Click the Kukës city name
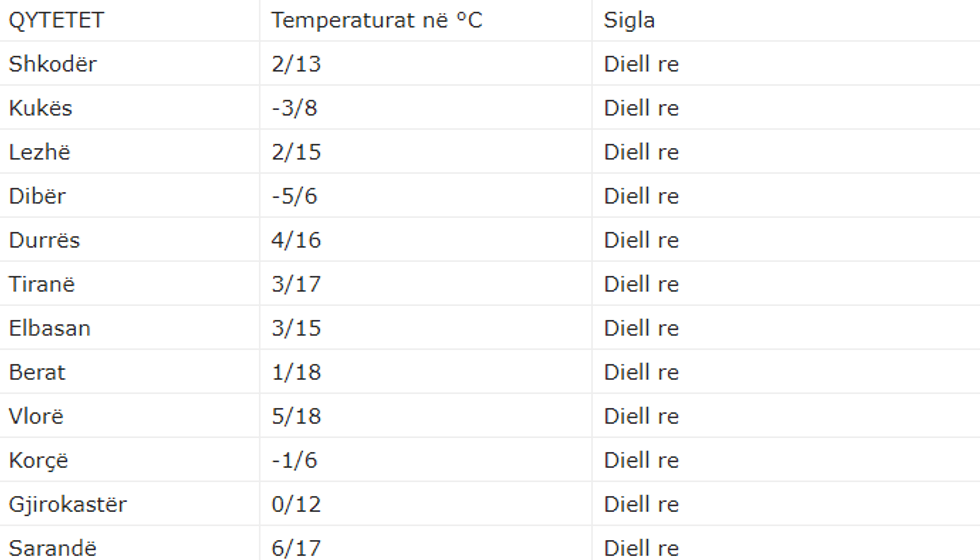980x560 pixels. pyautogui.click(x=41, y=108)
